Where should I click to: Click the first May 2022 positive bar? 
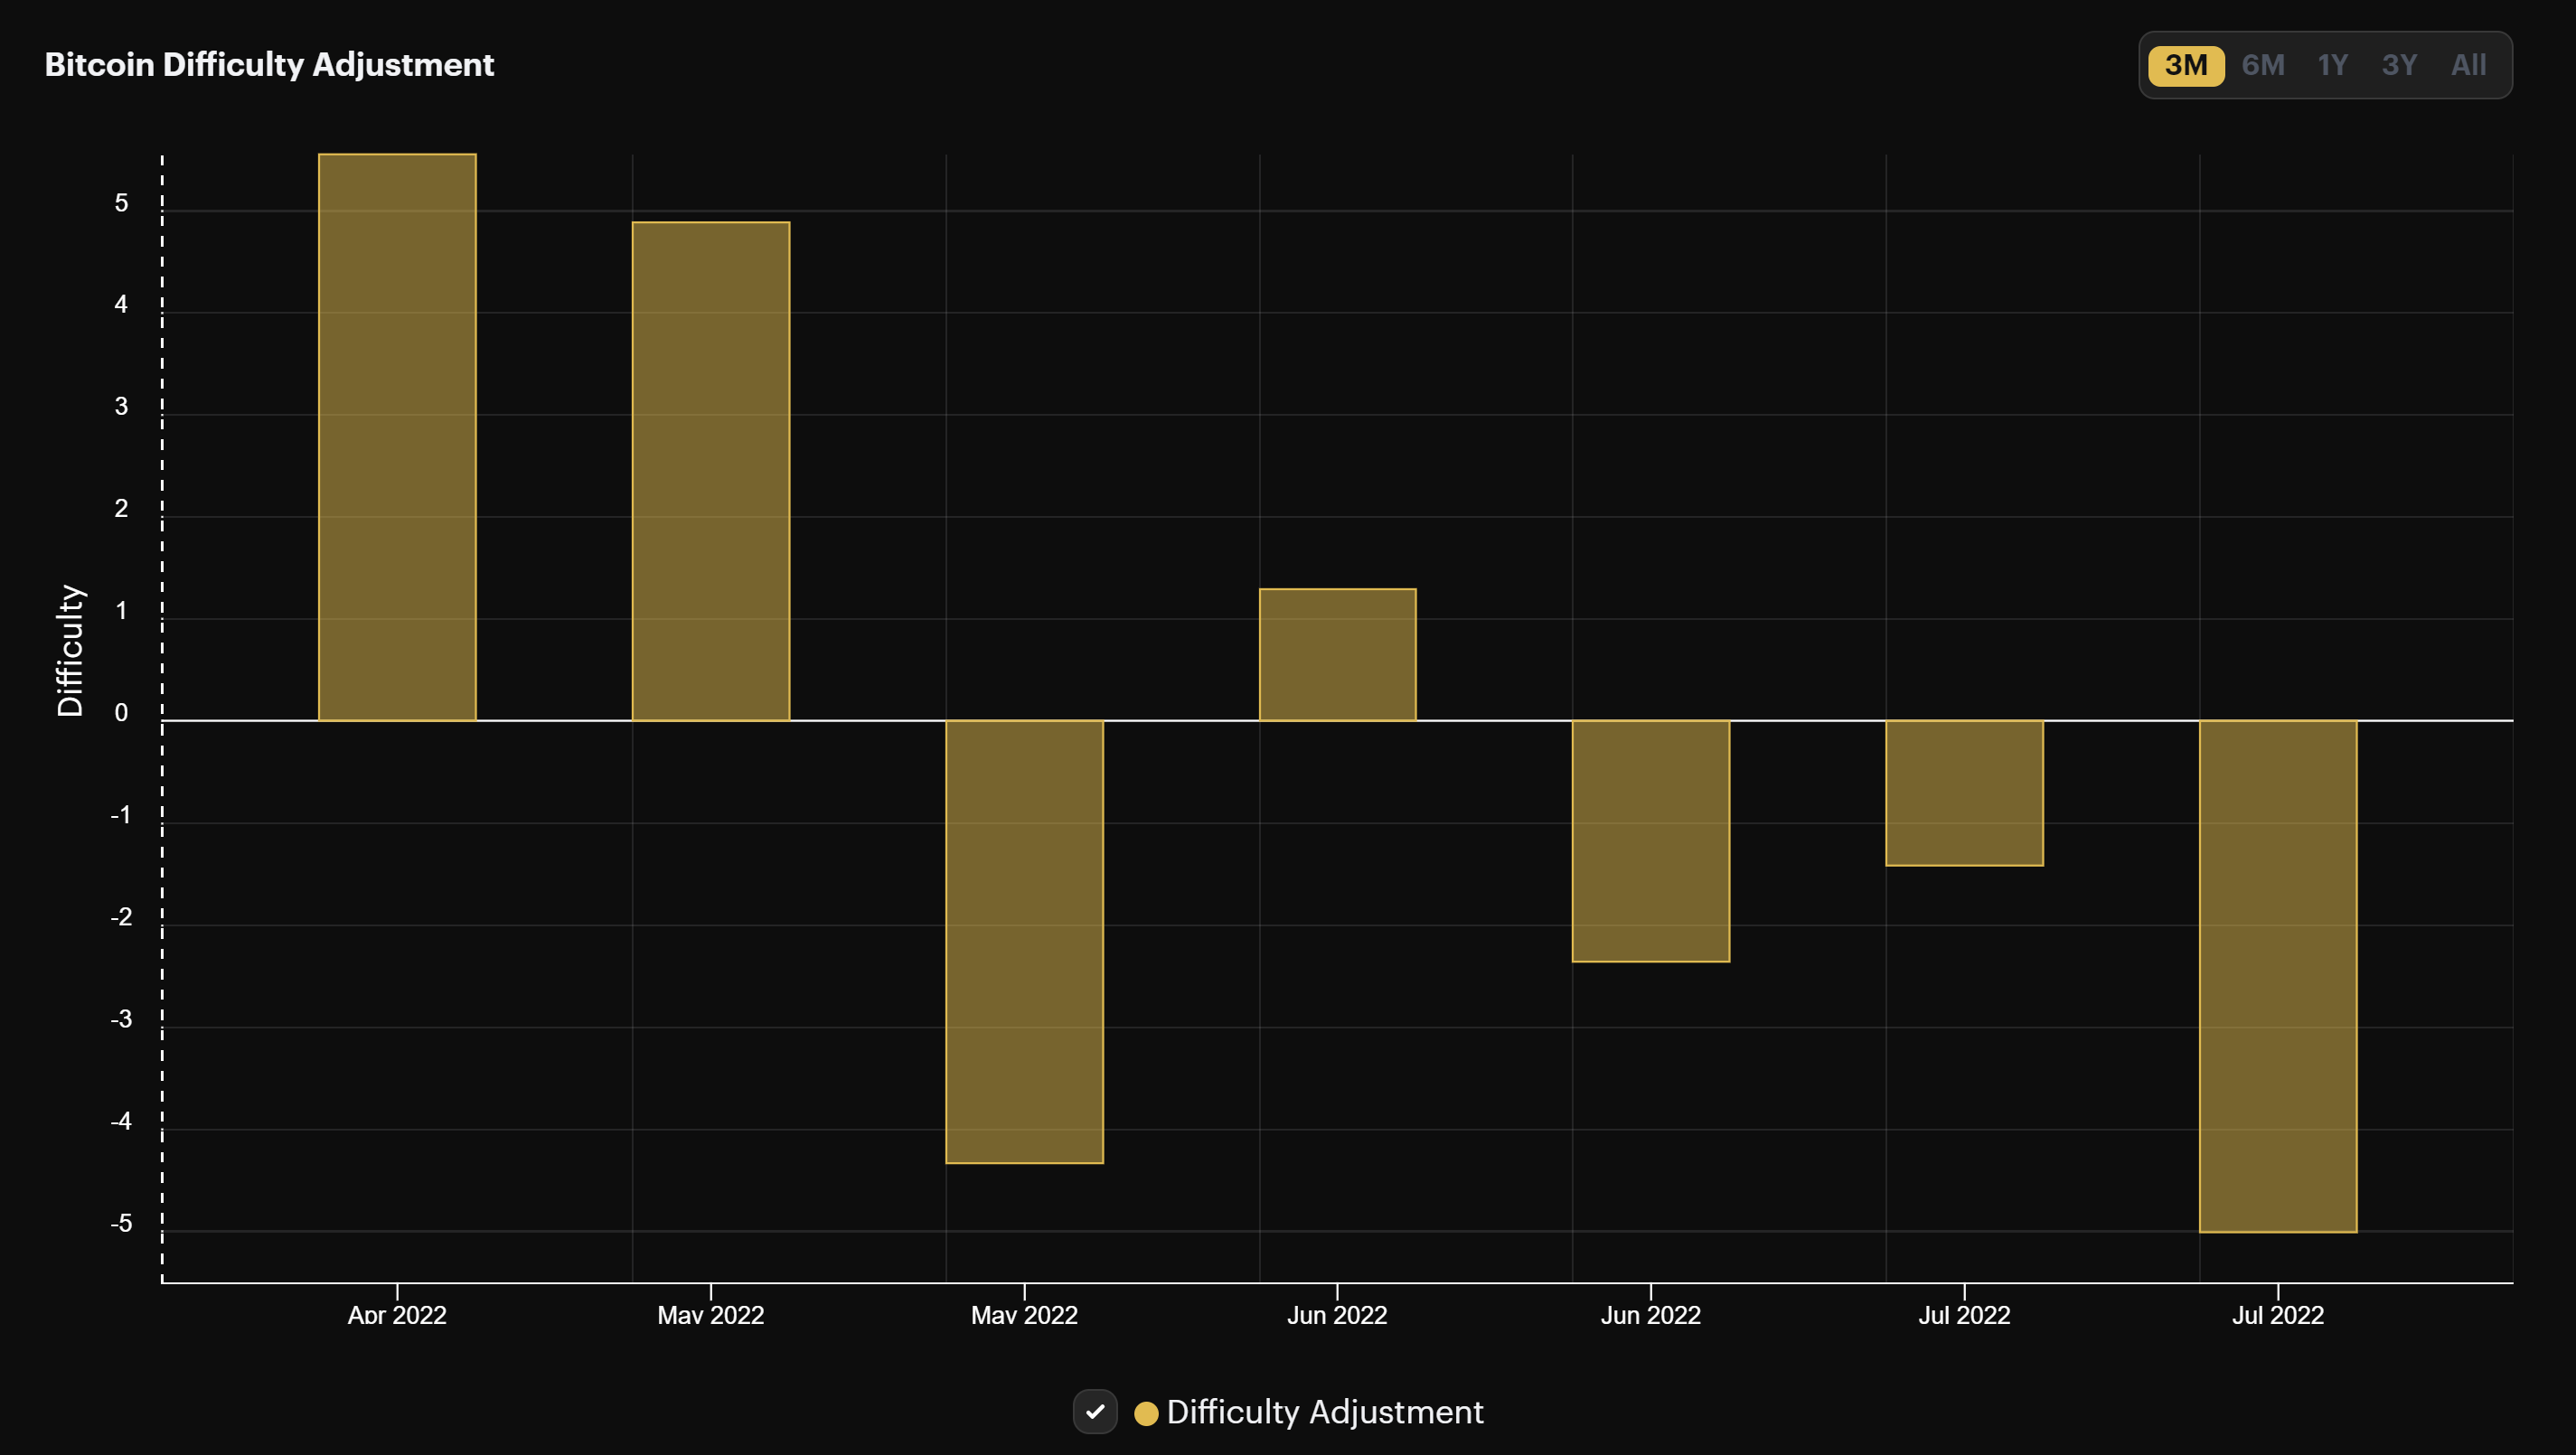[x=711, y=471]
